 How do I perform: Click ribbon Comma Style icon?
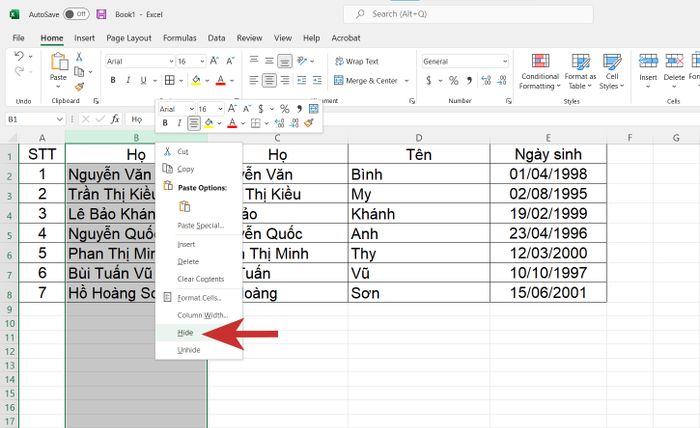tap(469, 80)
